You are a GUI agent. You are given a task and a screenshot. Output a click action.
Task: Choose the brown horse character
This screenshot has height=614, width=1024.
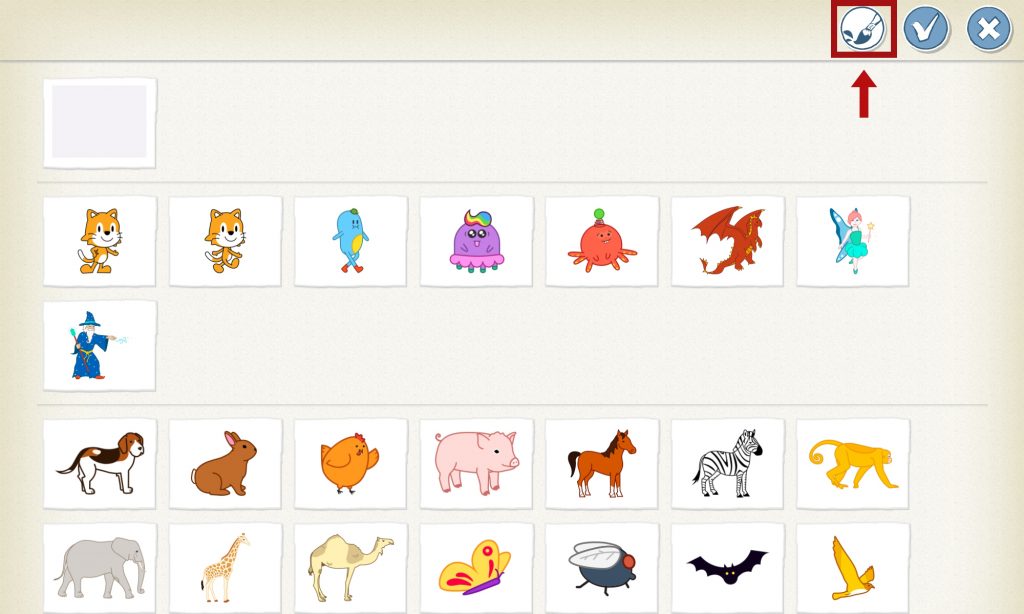[602, 464]
